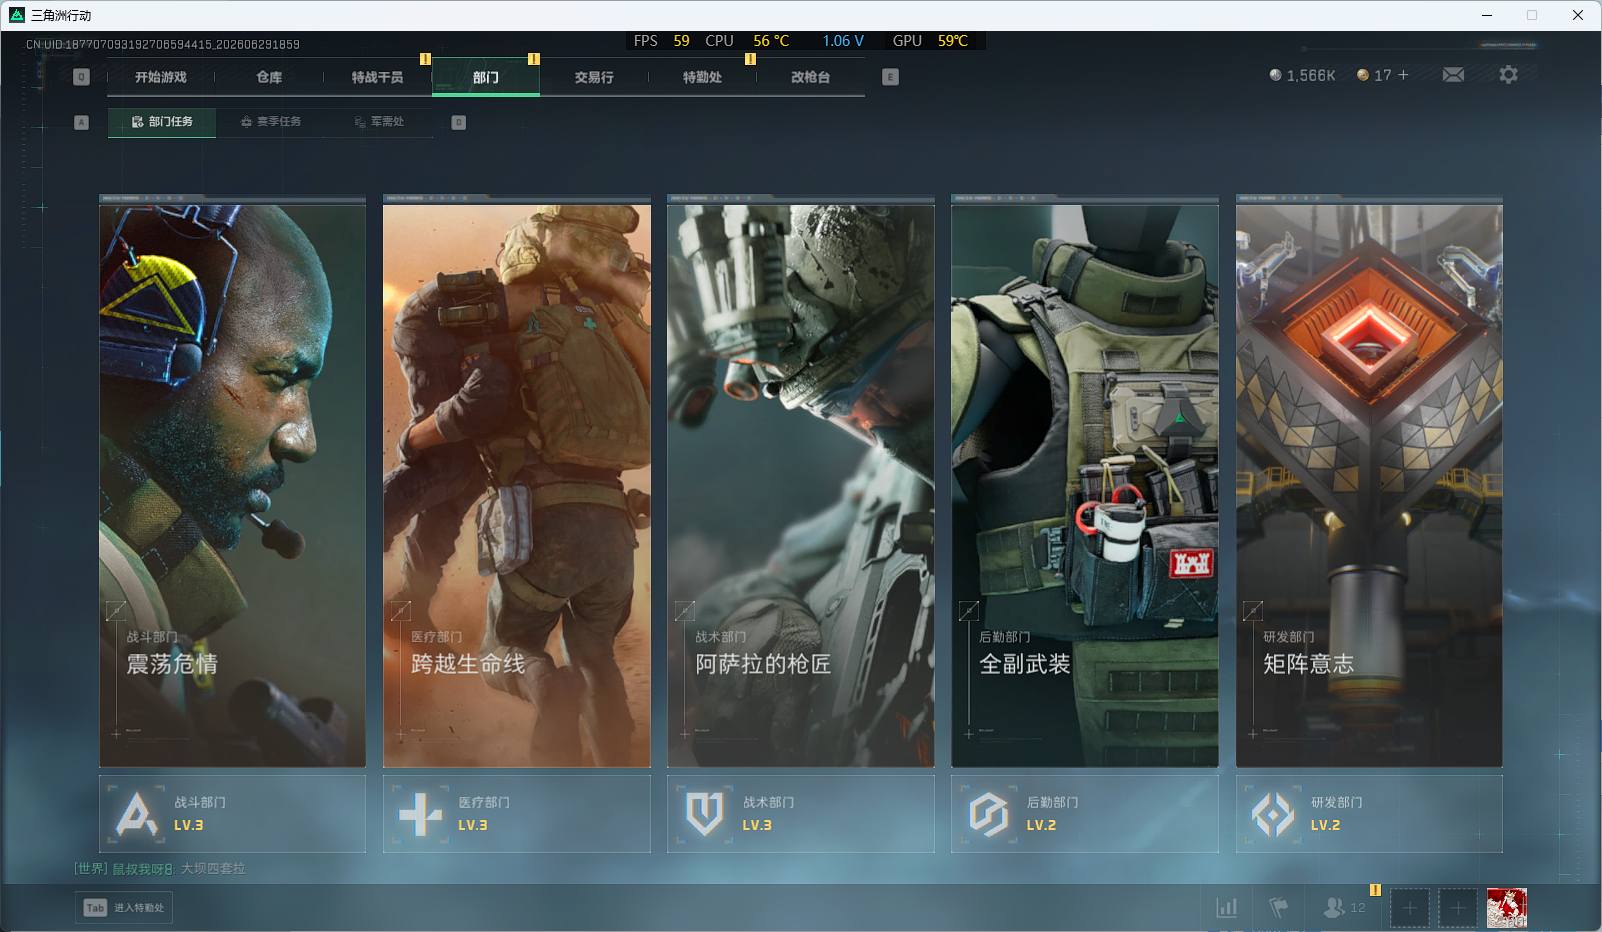Screen dimensions: 1602x932
Task: Open the statistics bar chart icon
Action: (x=1226, y=908)
